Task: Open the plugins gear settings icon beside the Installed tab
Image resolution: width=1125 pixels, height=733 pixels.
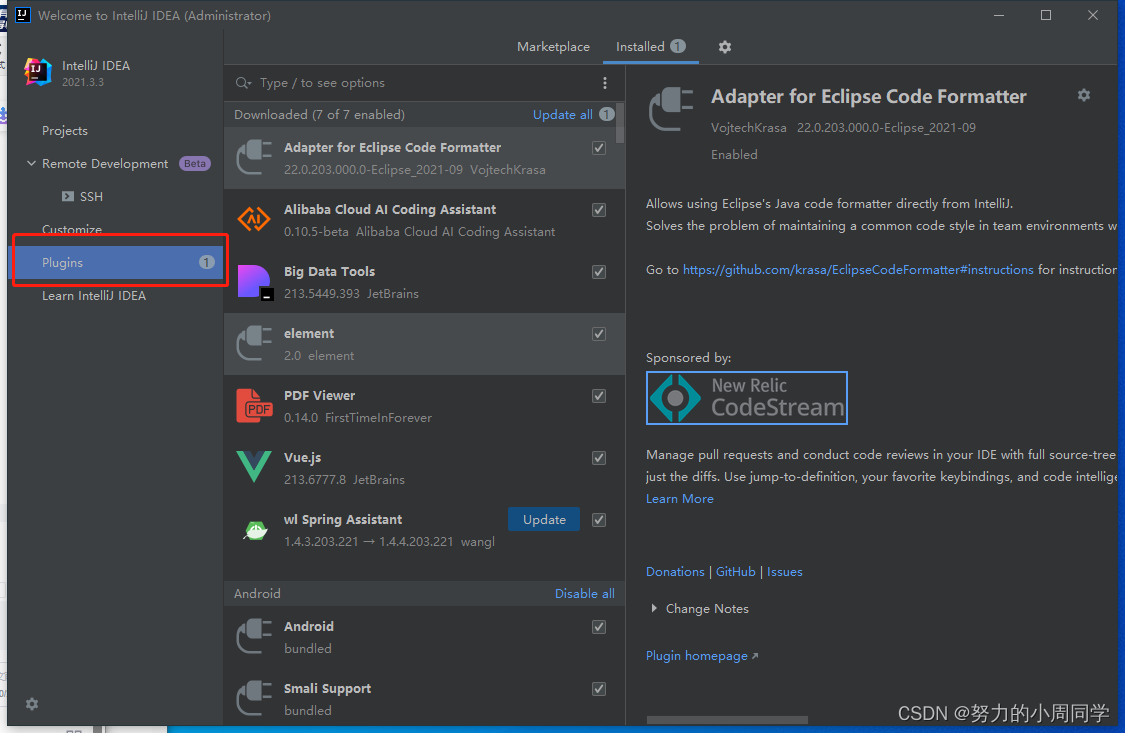Action: (x=725, y=47)
